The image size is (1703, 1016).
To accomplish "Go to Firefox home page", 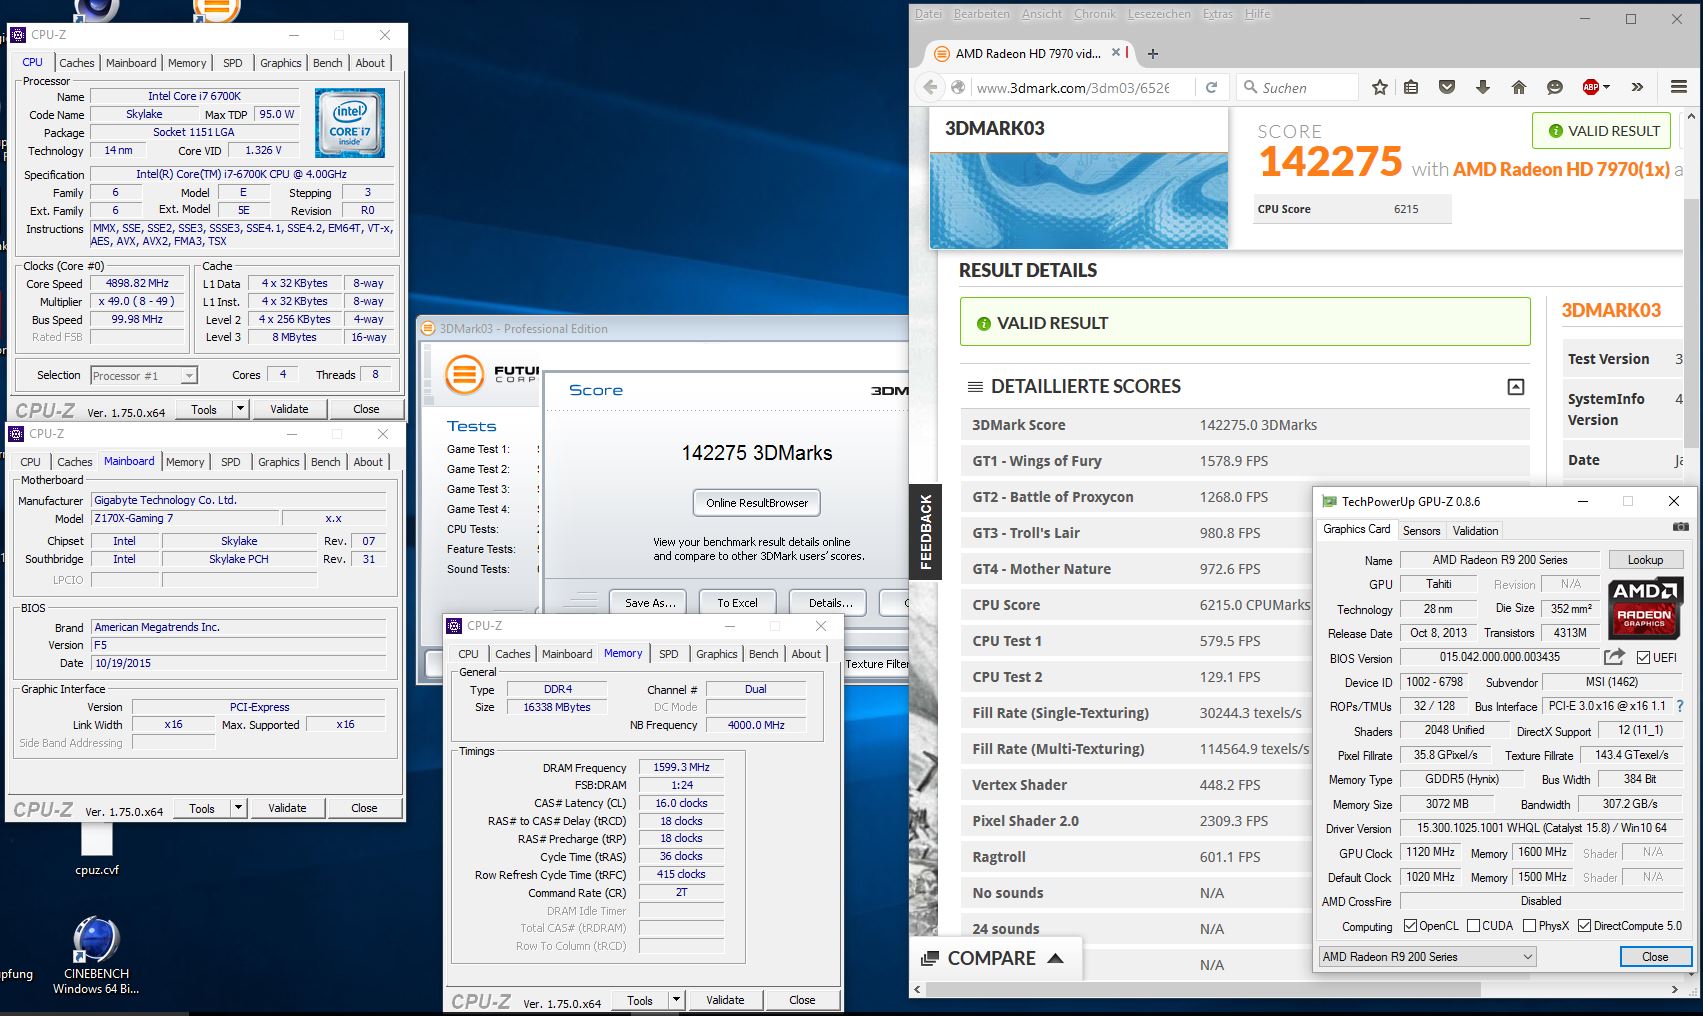I will (x=1519, y=87).
